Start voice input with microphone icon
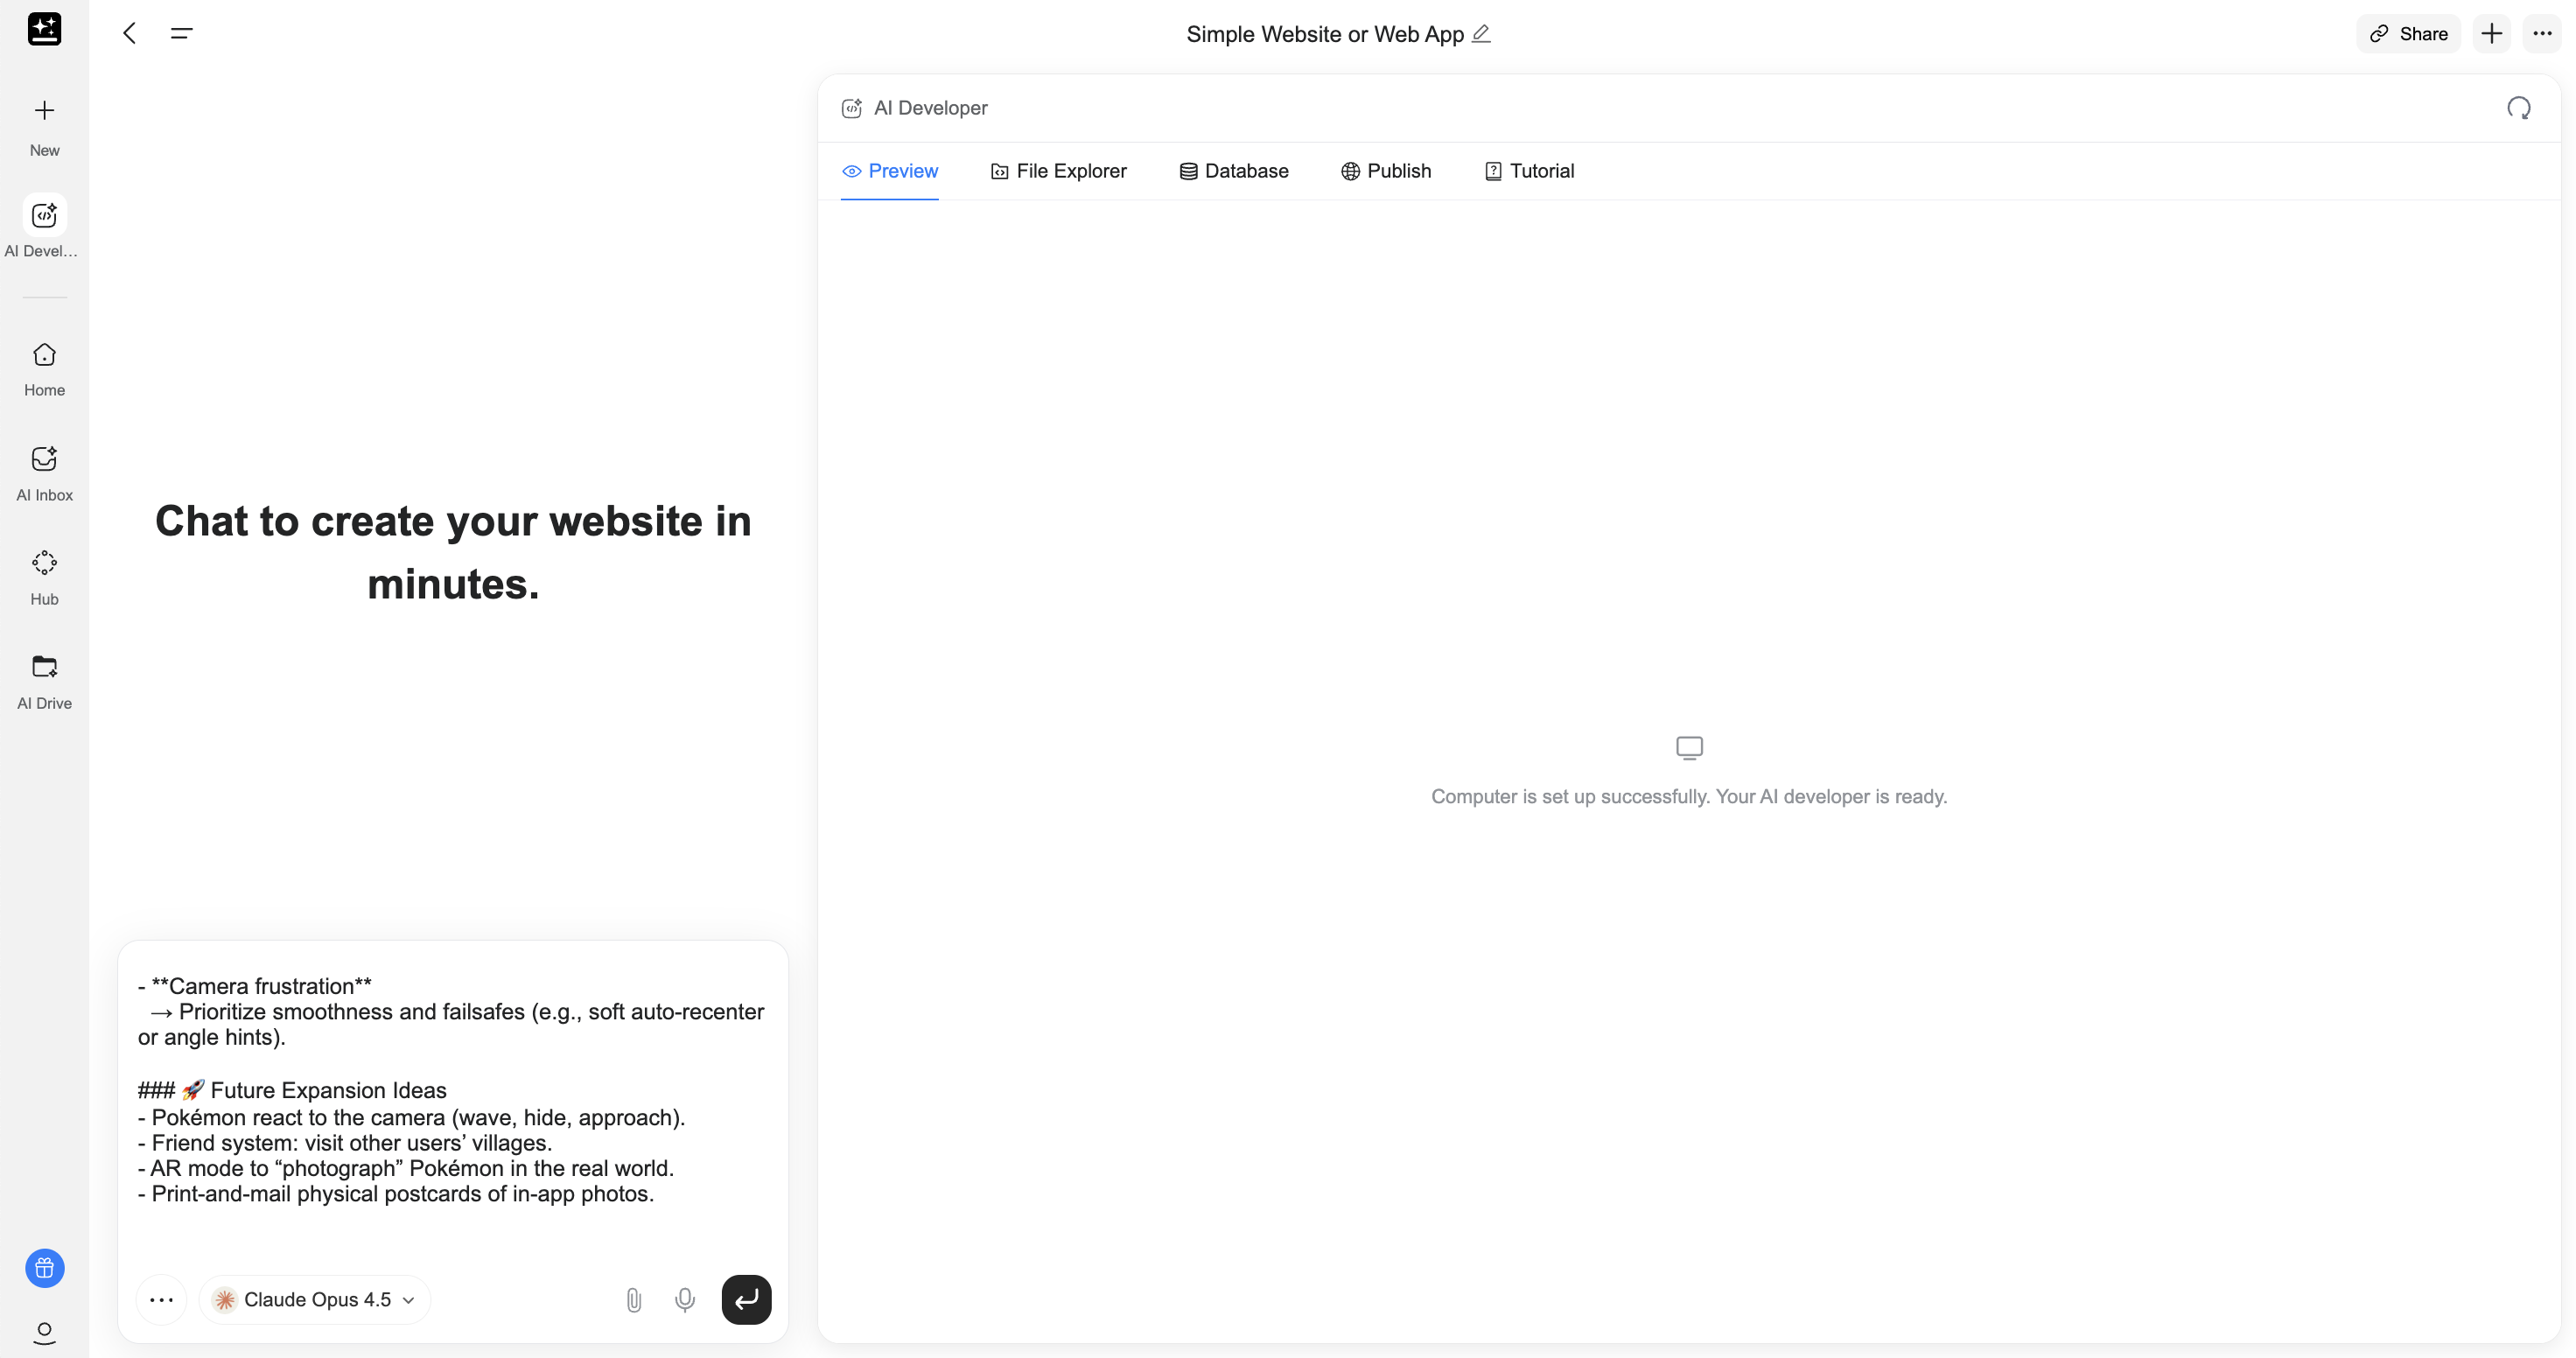This screenshot has height=1358, width=2576. pos(685,1300)
